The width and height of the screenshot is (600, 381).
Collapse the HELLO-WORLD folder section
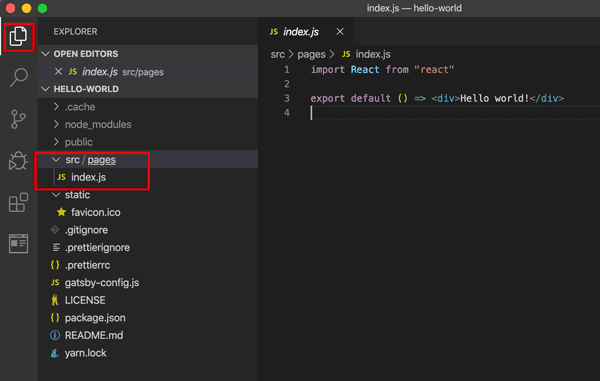(46, 89)
